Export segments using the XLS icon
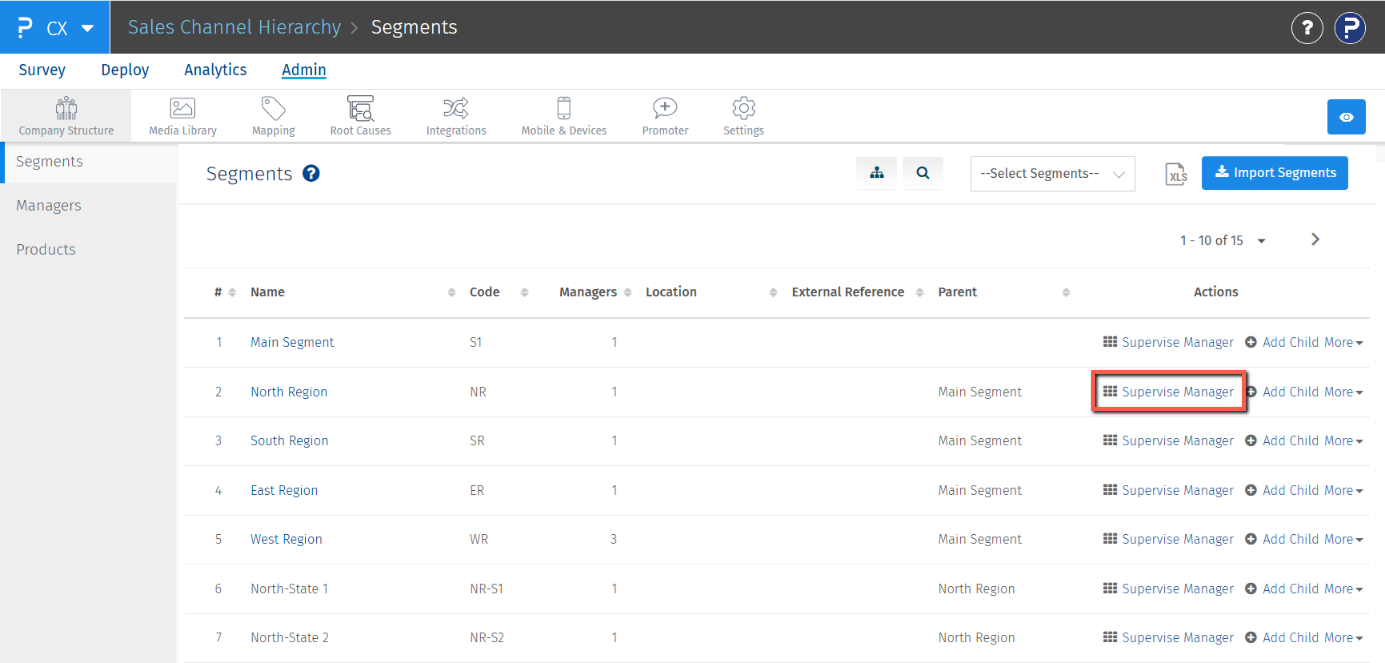The height and width of the screenshot is (663, 1385). (x=1178, y=174)
